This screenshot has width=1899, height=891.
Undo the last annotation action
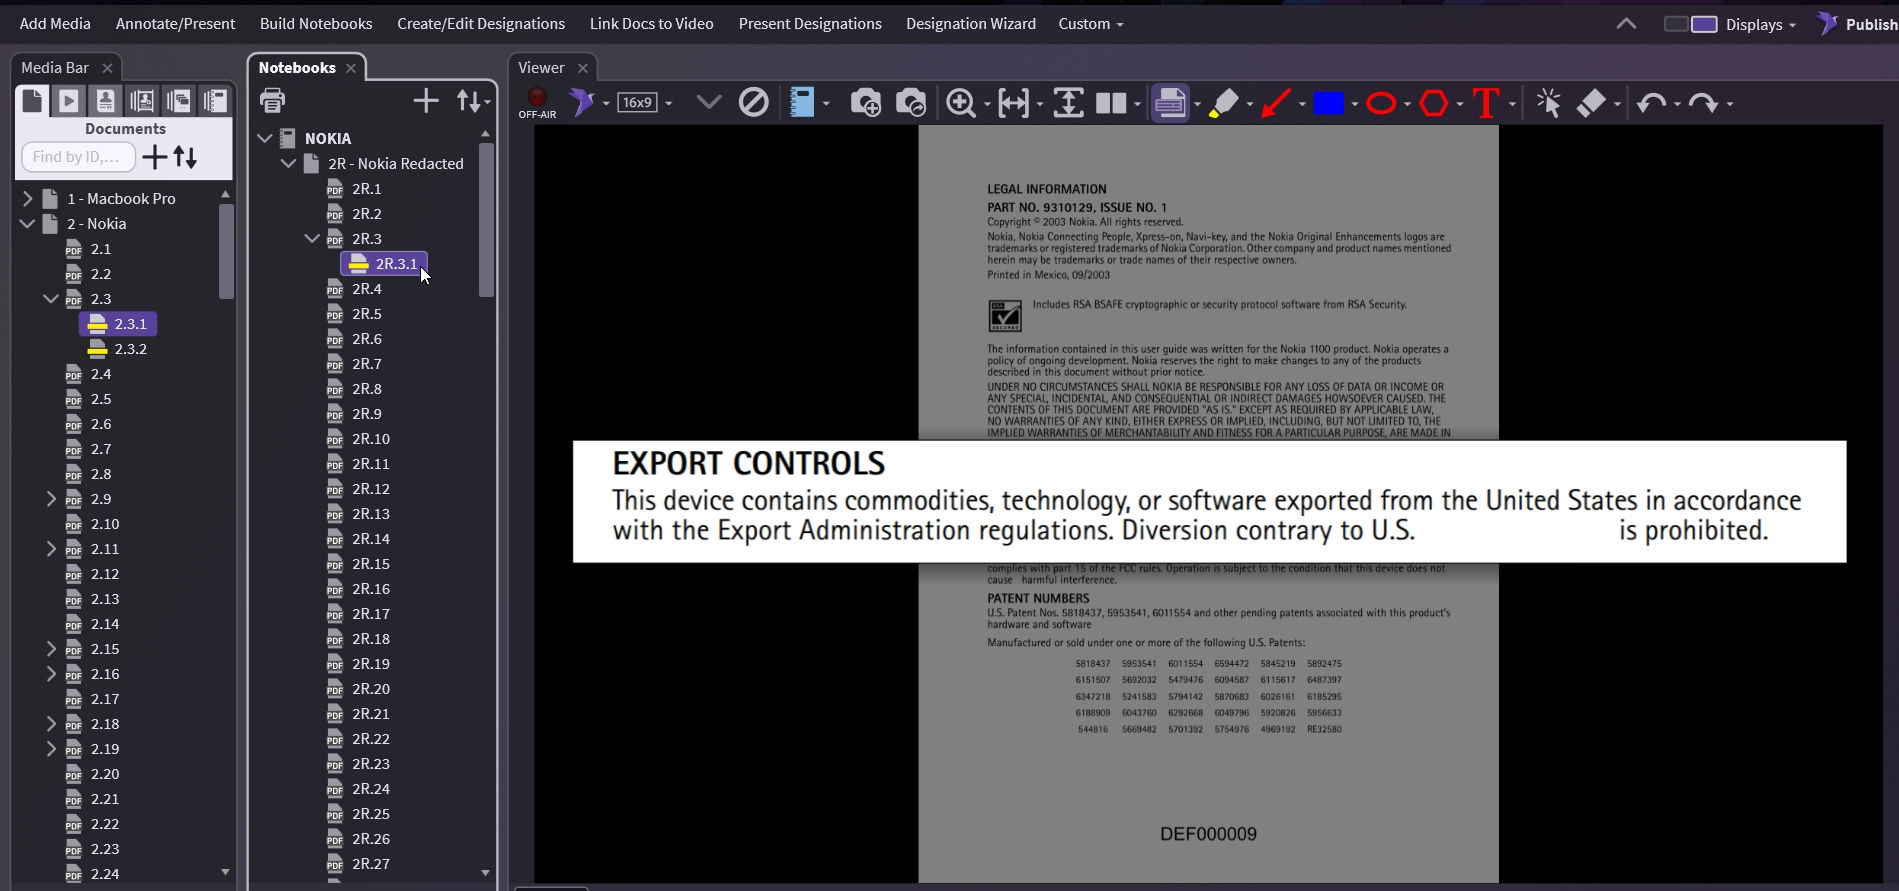click(1651, 103)
